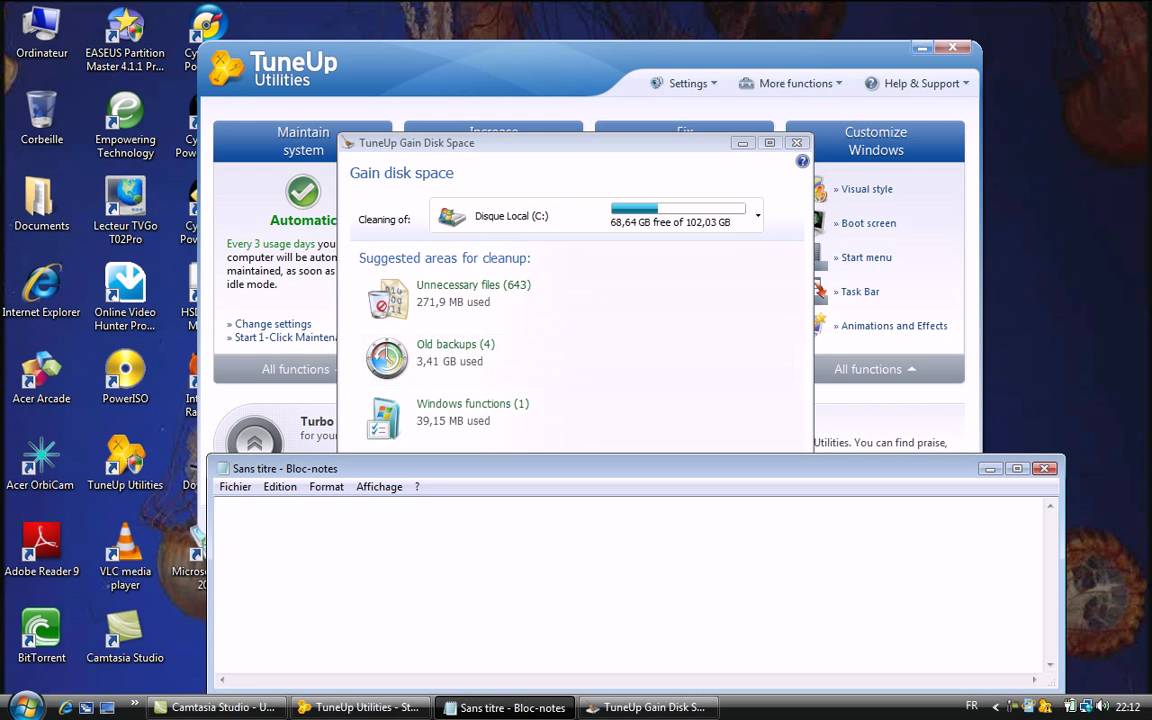Click the Bloc-notes horizontal scrollbar left arrow
Viewport: 1152px width, 720px height.
222,680
